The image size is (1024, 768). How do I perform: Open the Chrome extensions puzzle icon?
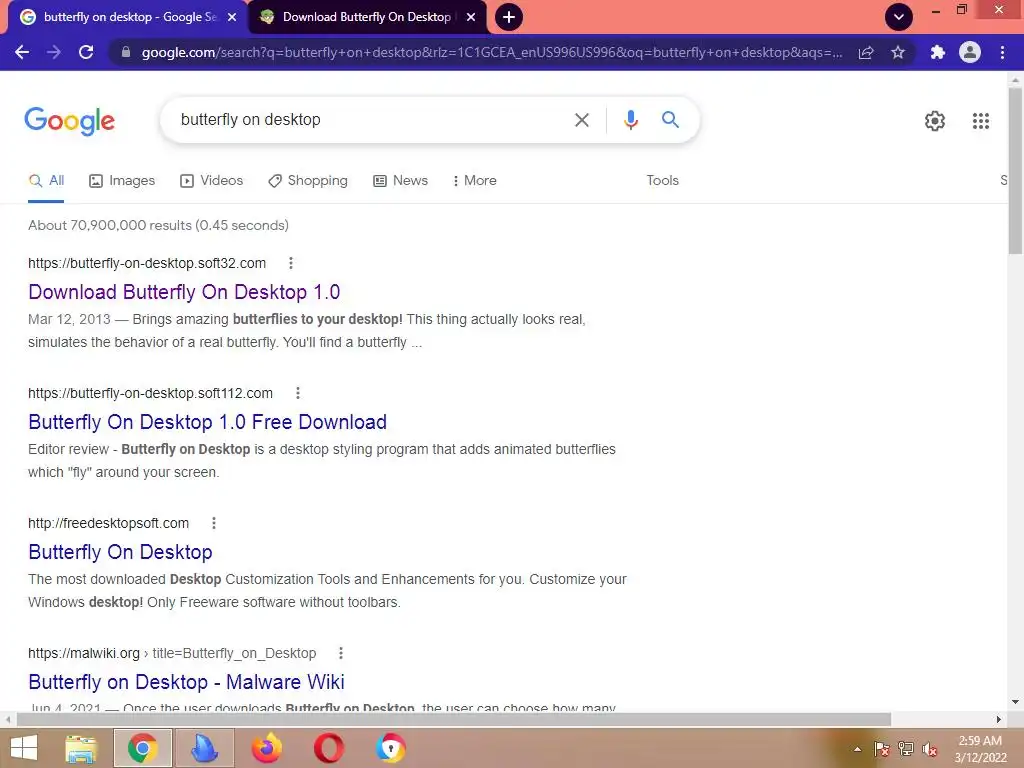coord(938,52)
